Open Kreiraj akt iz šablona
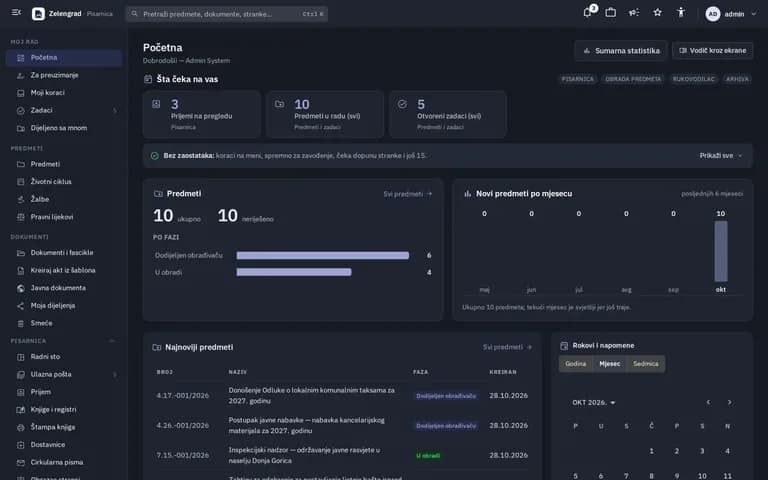The height and width of the screenshot is (480, 768). pyautogui.click(x=64, y=270)
